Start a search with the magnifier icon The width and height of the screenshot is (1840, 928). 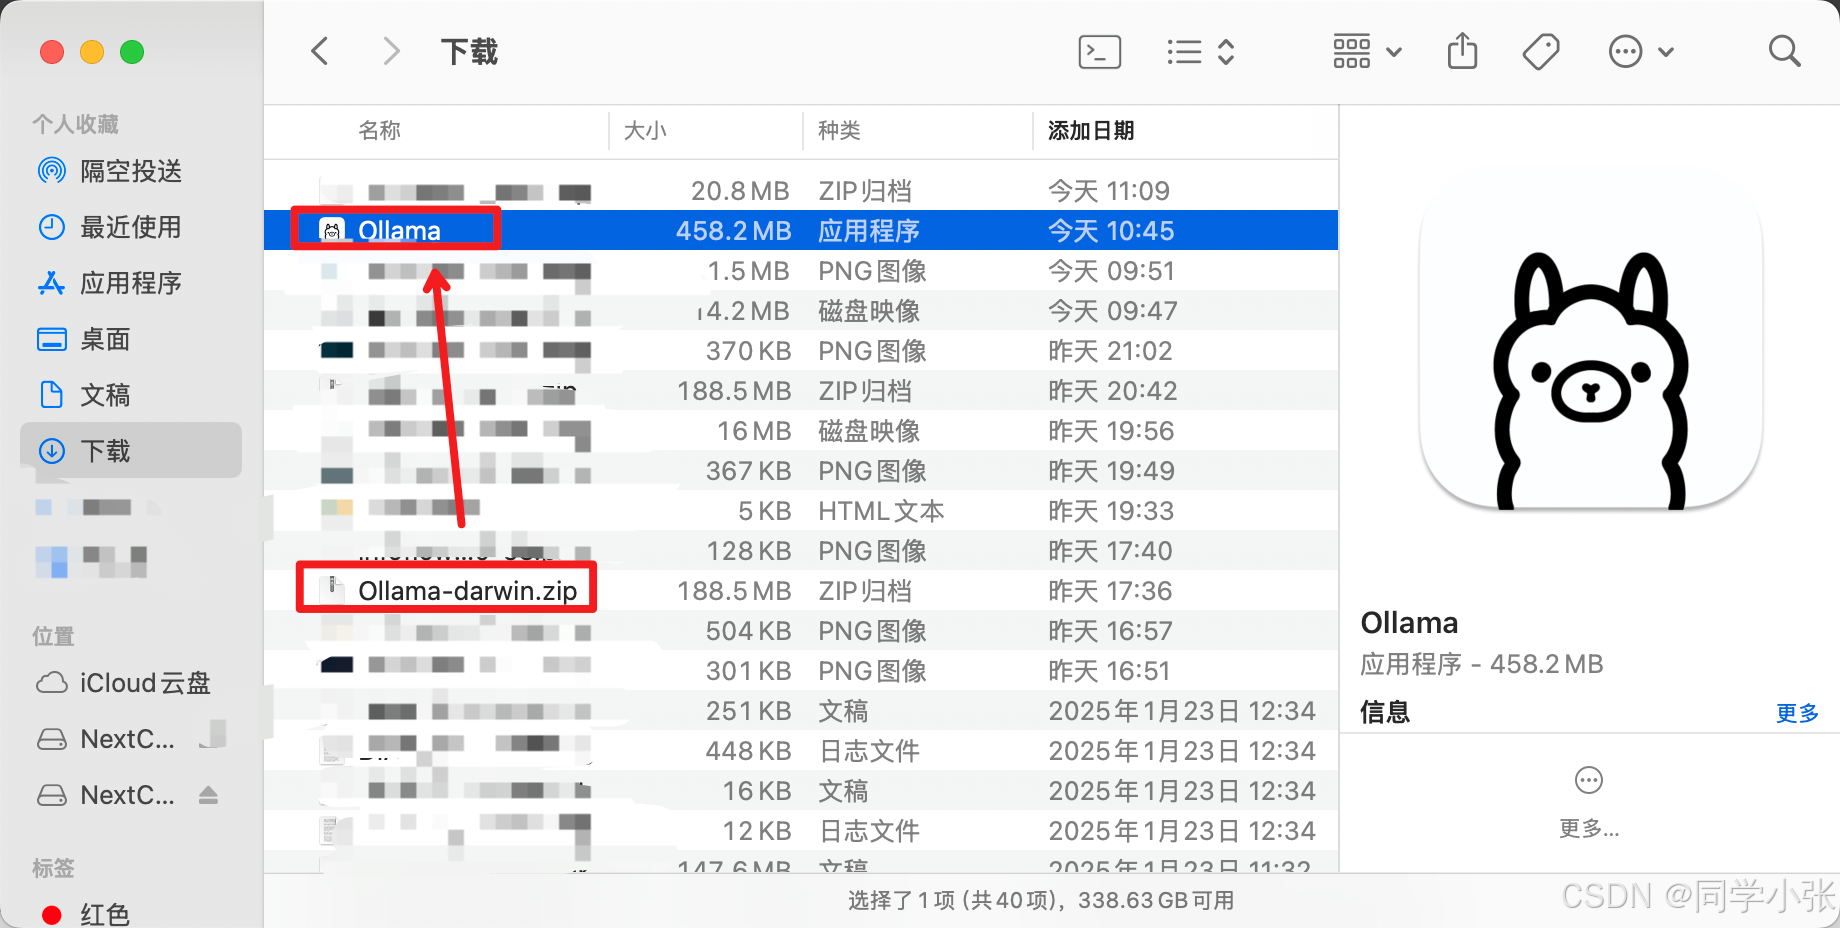point(1784,51)
